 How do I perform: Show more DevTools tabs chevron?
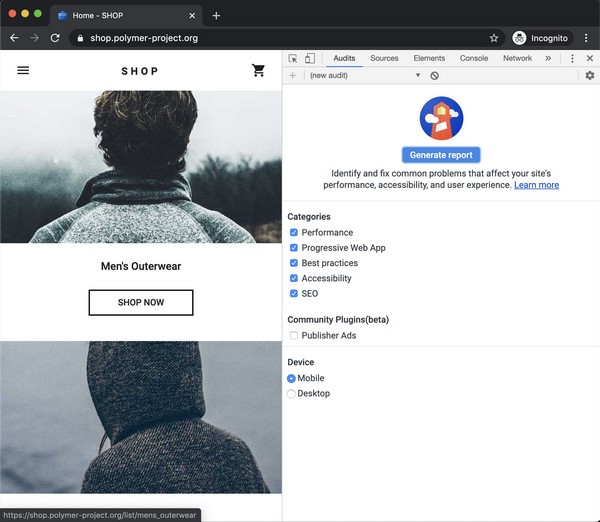pyautogui.click(x=548, y=59)
